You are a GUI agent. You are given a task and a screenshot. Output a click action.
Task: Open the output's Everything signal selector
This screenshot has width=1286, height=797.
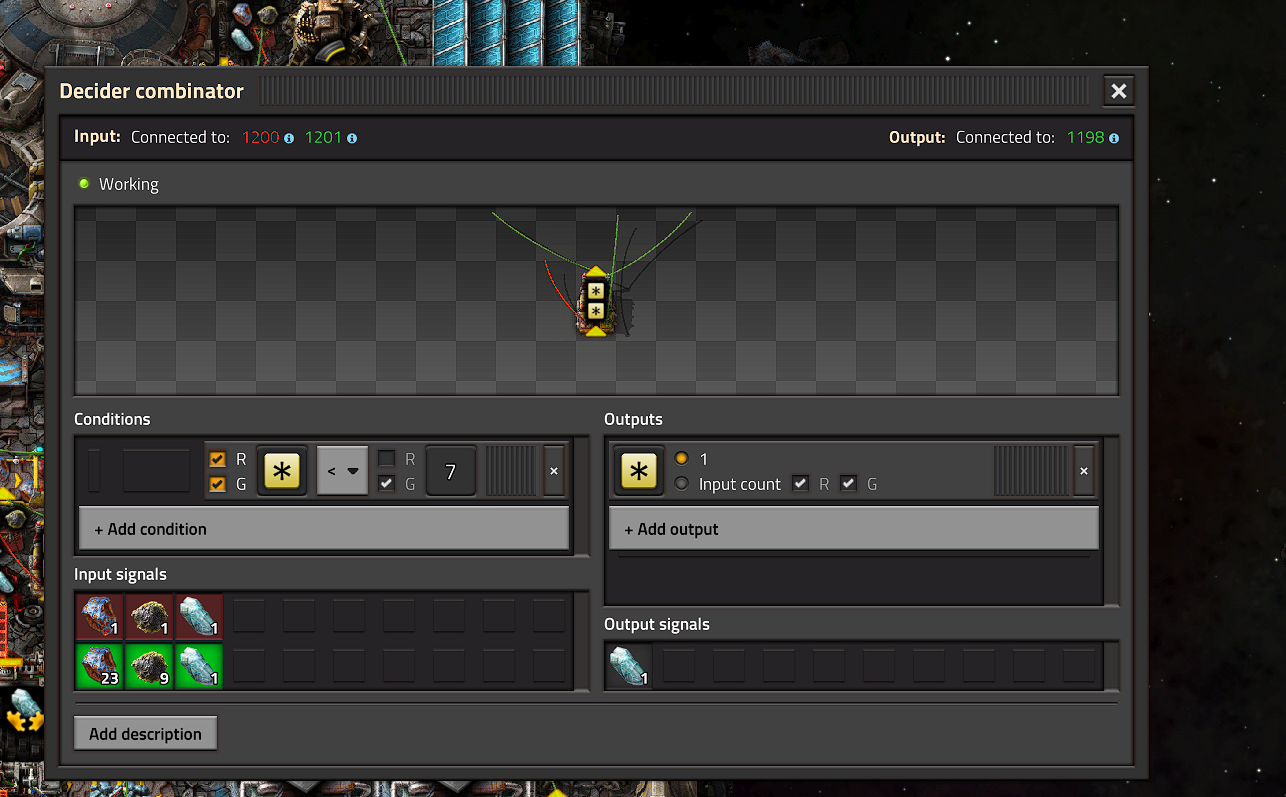tap(639, 471)
